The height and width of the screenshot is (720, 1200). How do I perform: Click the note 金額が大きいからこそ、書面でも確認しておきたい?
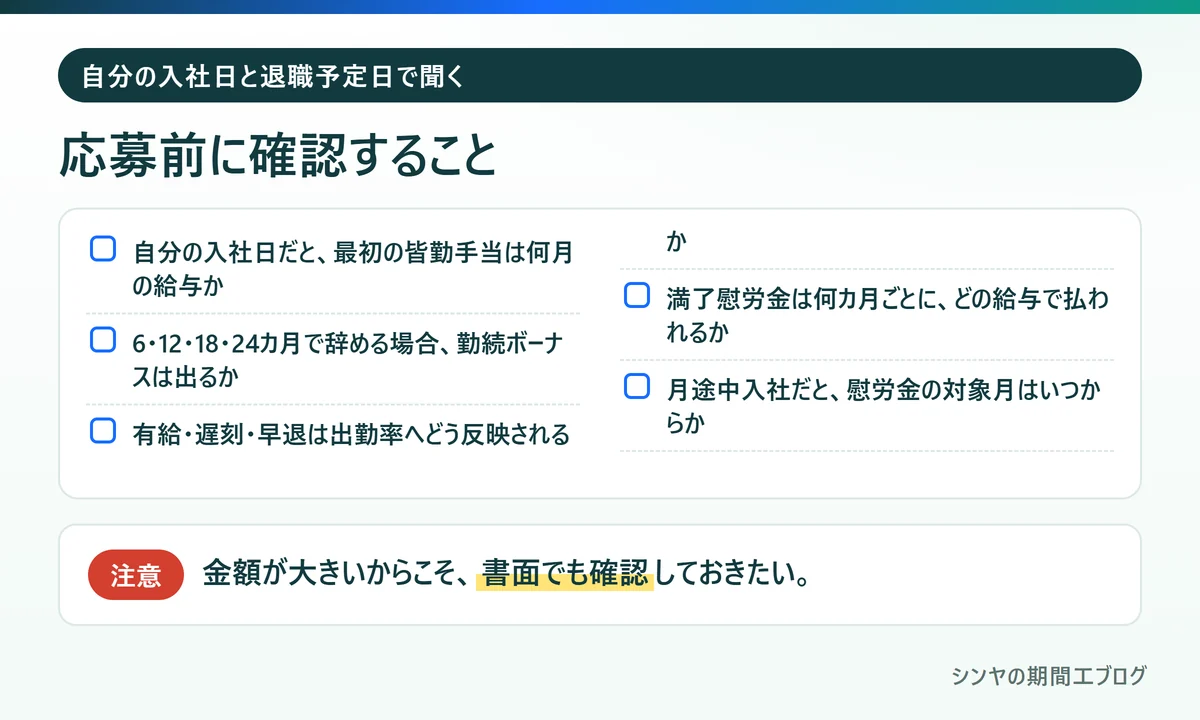click(x=506, y=574)
